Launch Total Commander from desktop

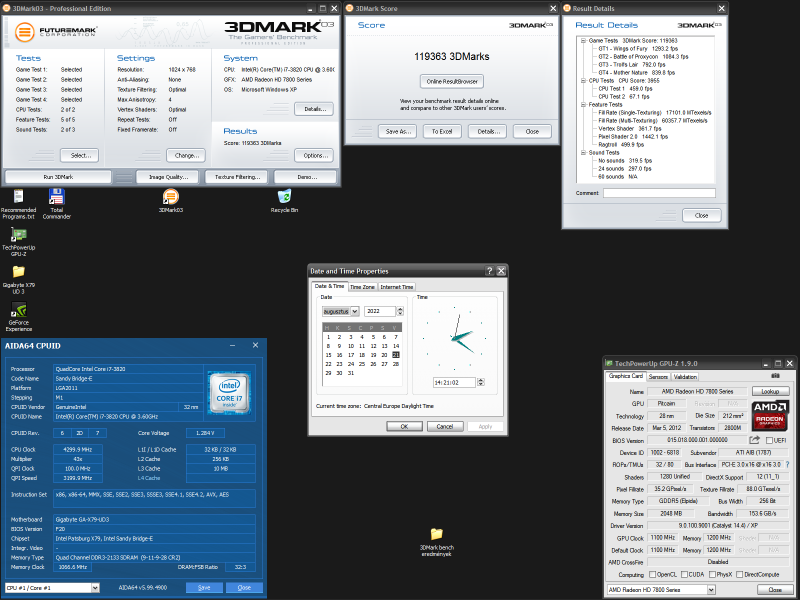click(57, 204)
